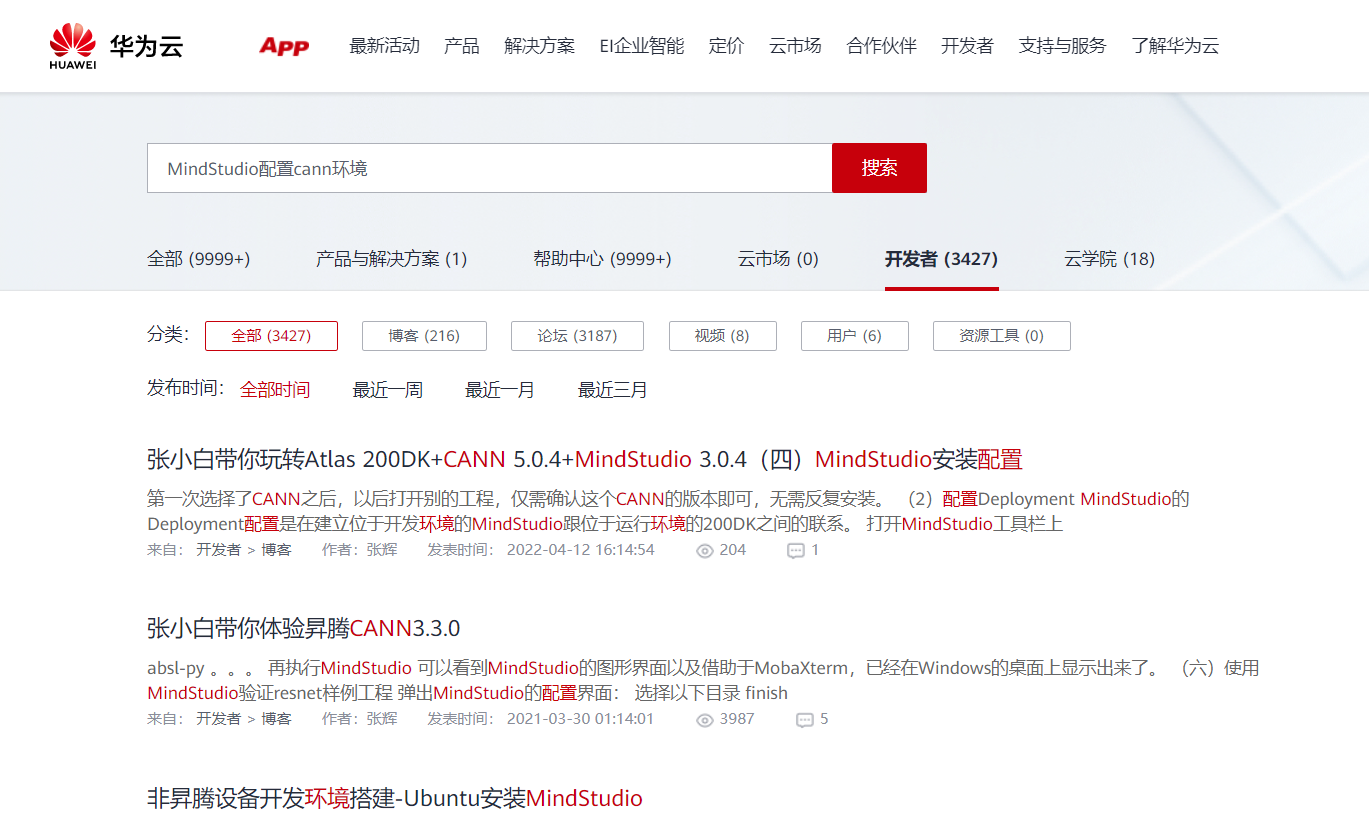Click the snippet starting absl-py
The height and width of the screenshot is (823, 1369).
point(703,680)
